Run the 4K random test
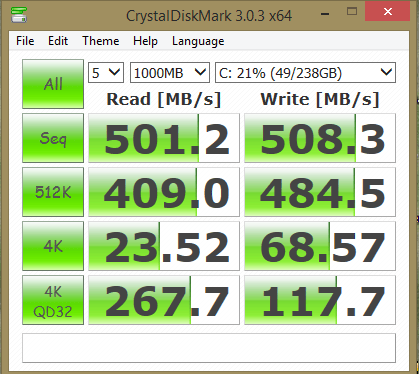This screenshot has height=374, width=419. [x=53, y=246]
